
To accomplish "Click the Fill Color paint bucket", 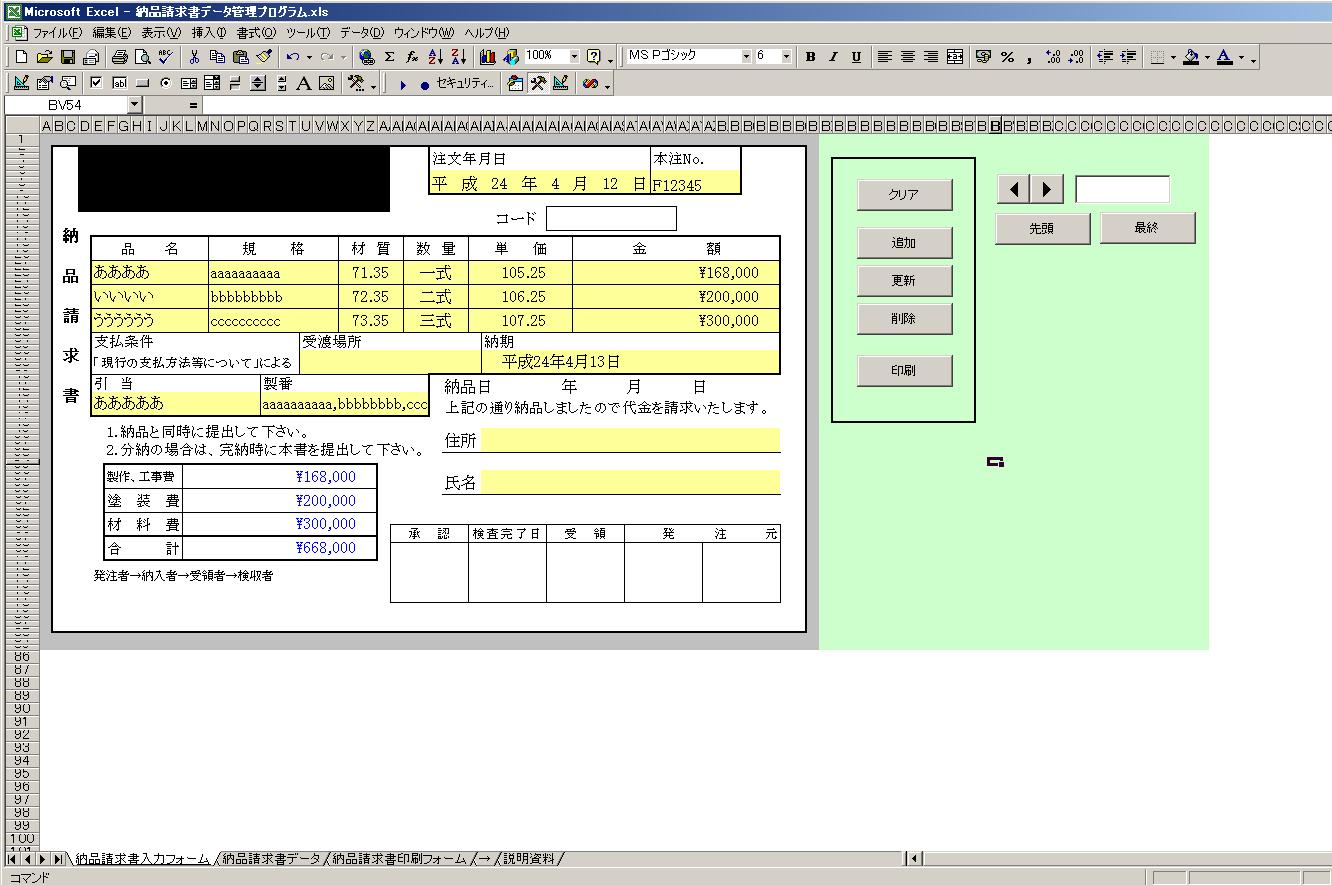I will [x=1190, y=57].
